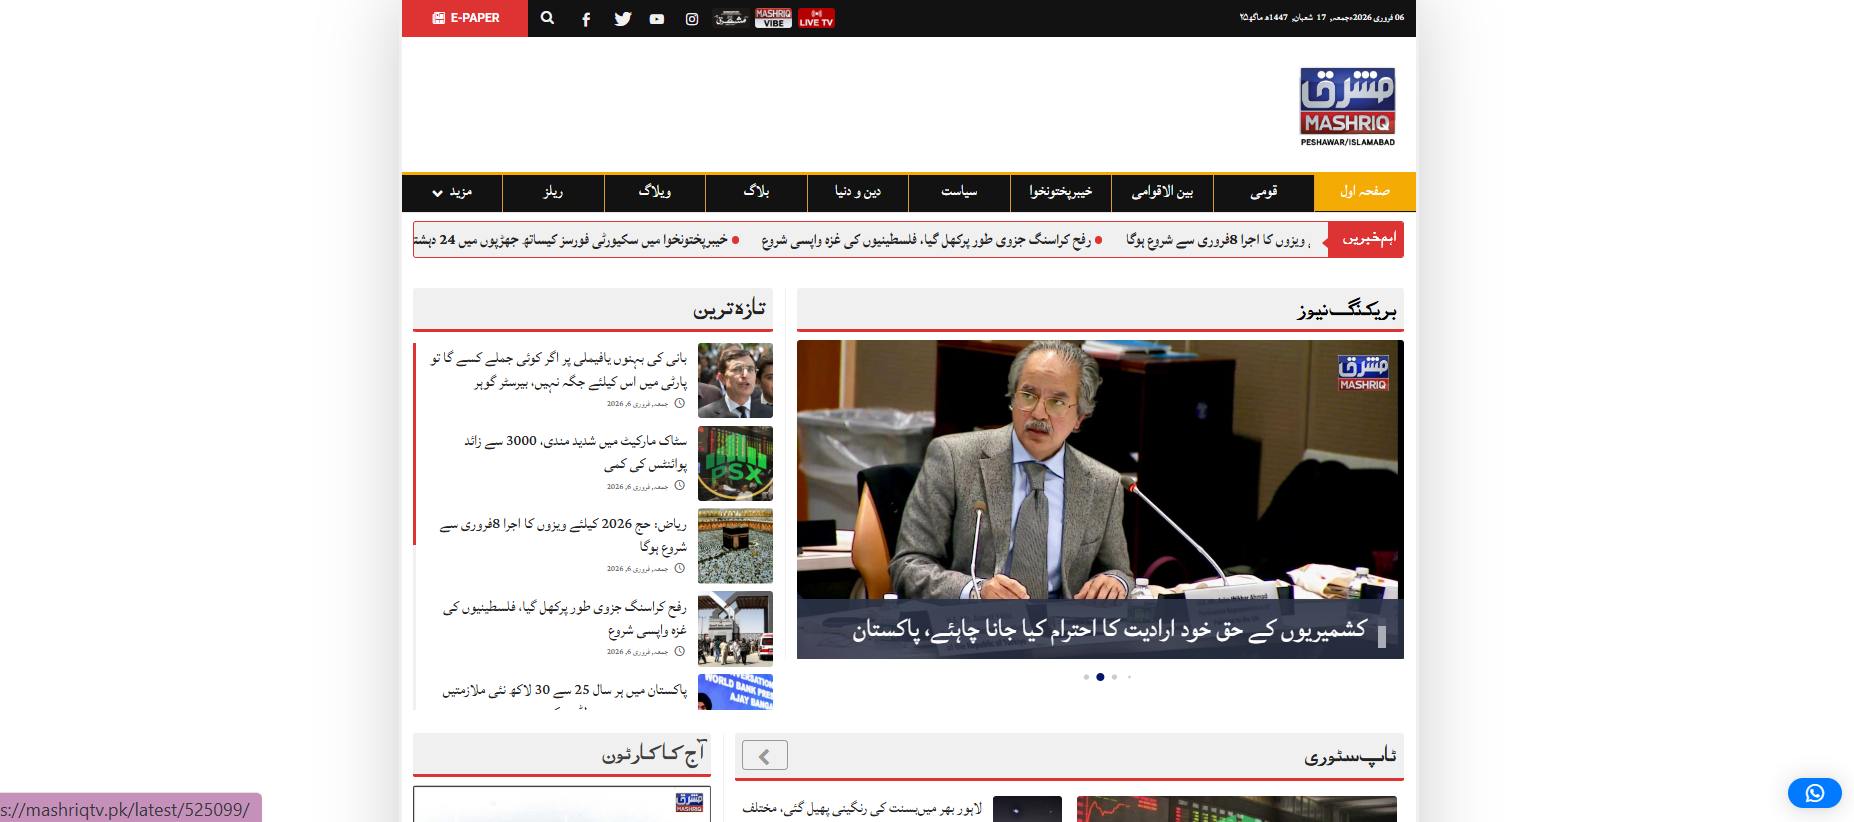
Task: Open the ریاض: حج 2026 visa headline
Action: [x=563, y=536]
